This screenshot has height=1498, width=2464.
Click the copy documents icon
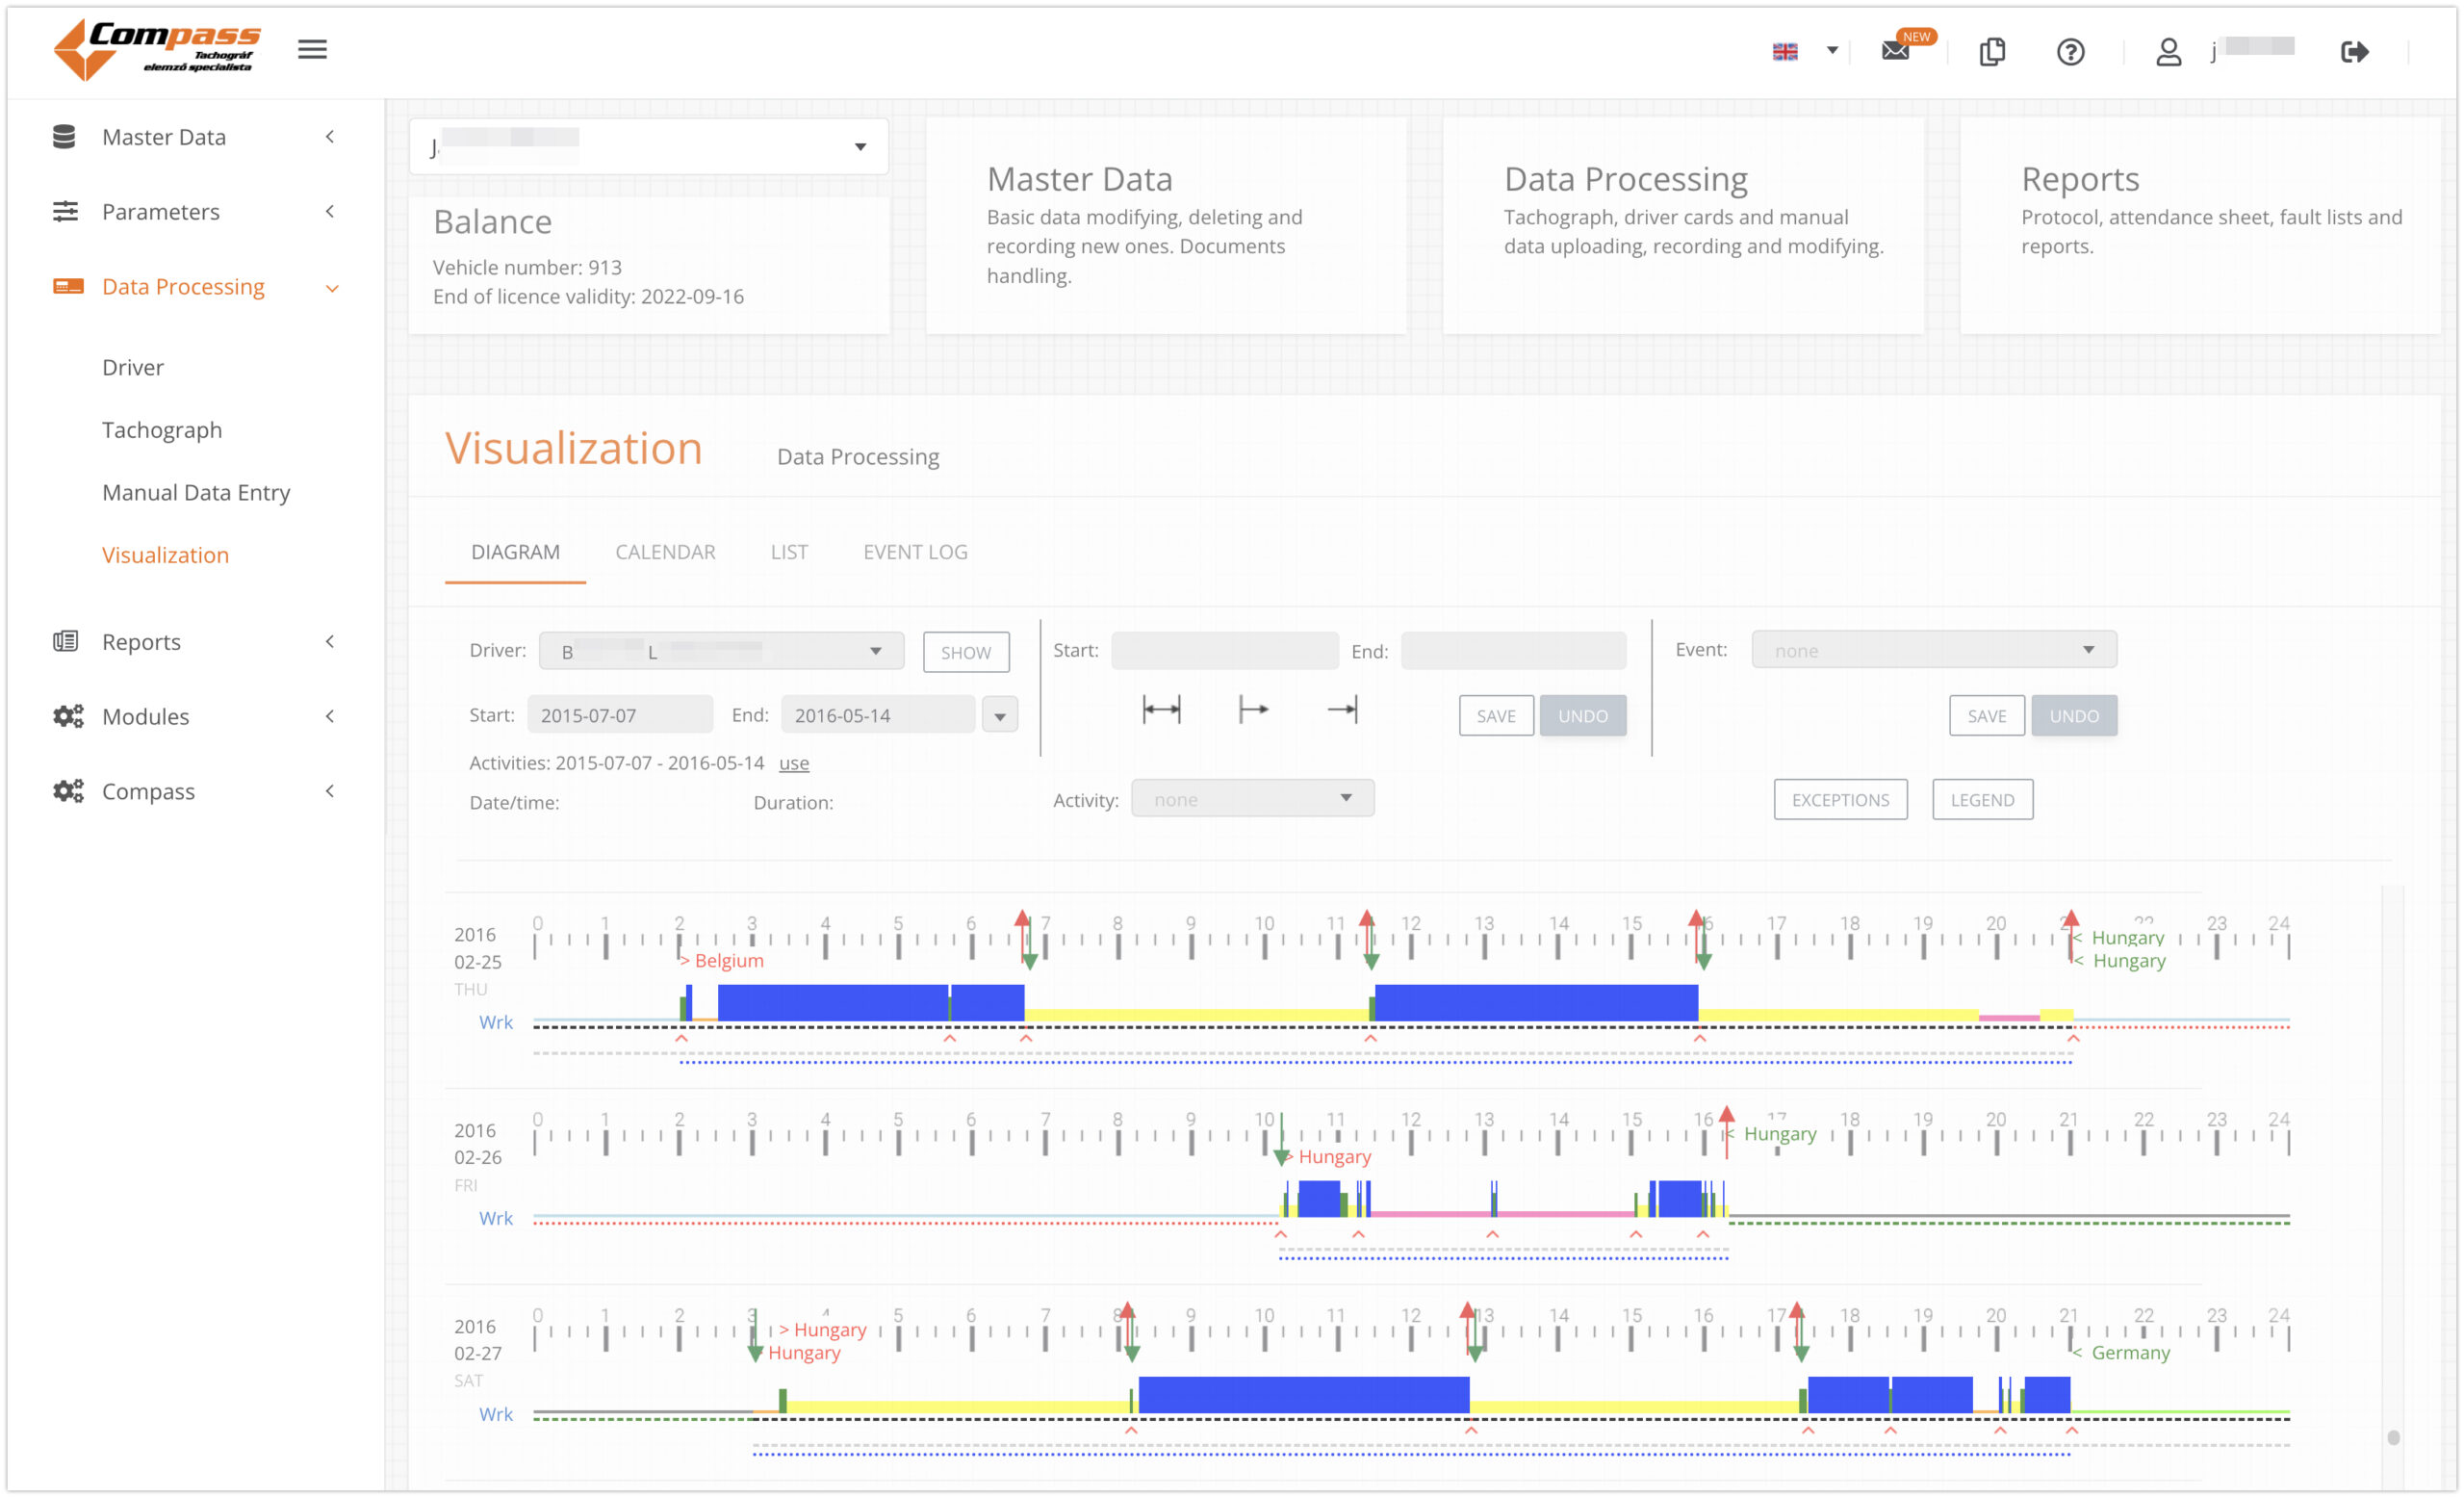tap(1992, 51)
